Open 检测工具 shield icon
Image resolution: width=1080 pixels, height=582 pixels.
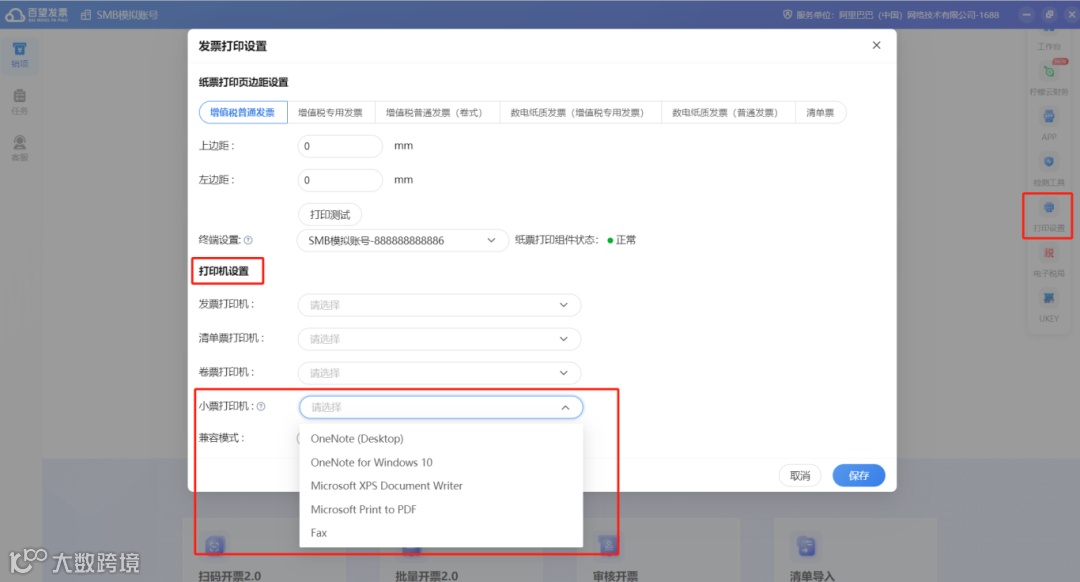[1048, 162]
